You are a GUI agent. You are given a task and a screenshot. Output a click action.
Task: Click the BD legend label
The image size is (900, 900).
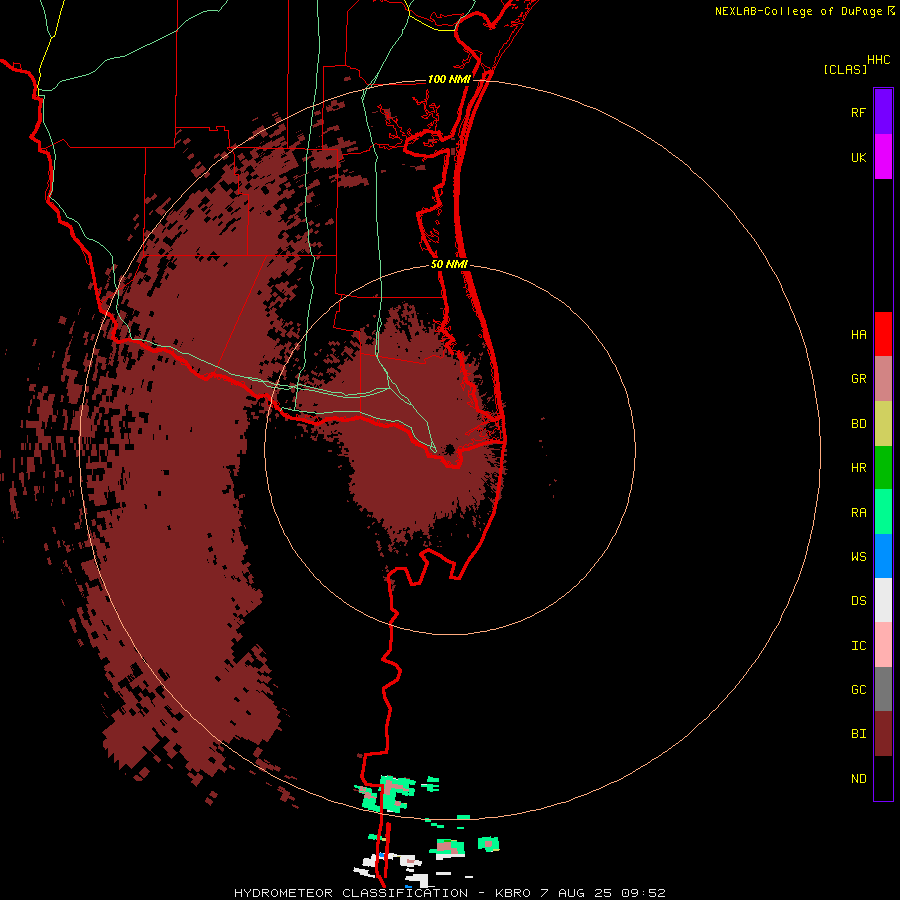(858, 424)
